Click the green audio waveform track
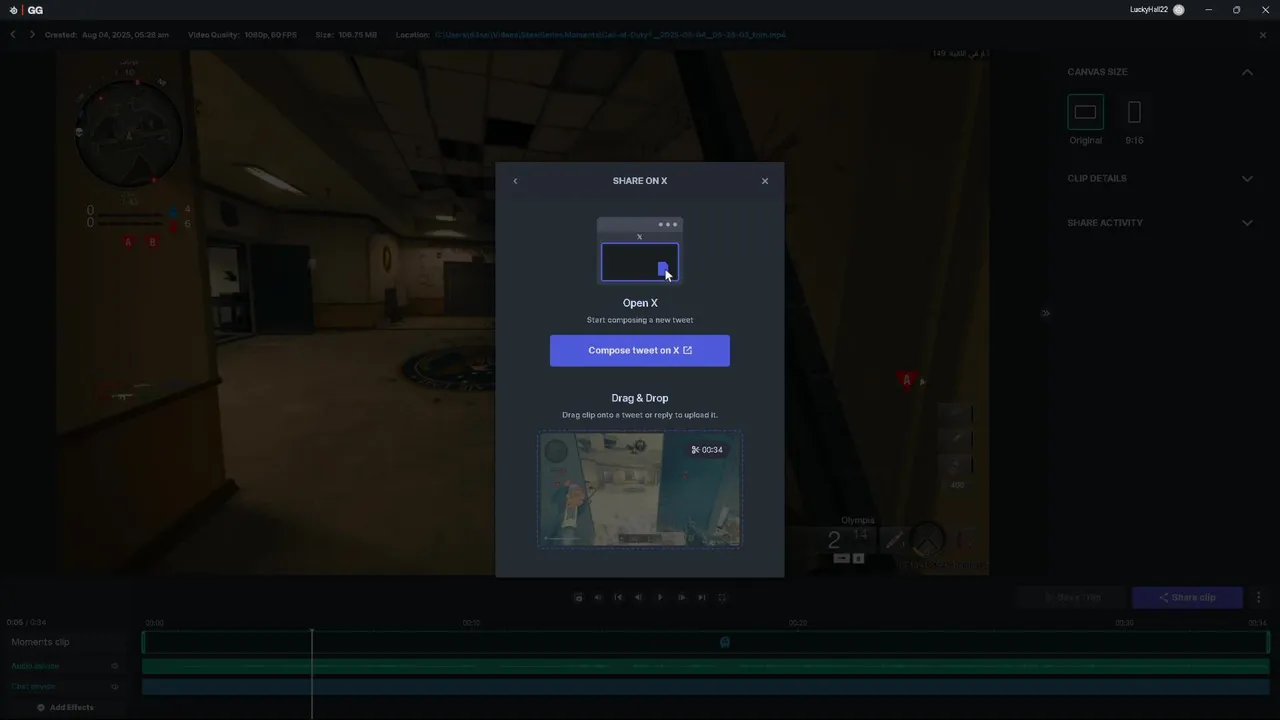This screenshot has width=1280, height=720. (x=706, y=666)
